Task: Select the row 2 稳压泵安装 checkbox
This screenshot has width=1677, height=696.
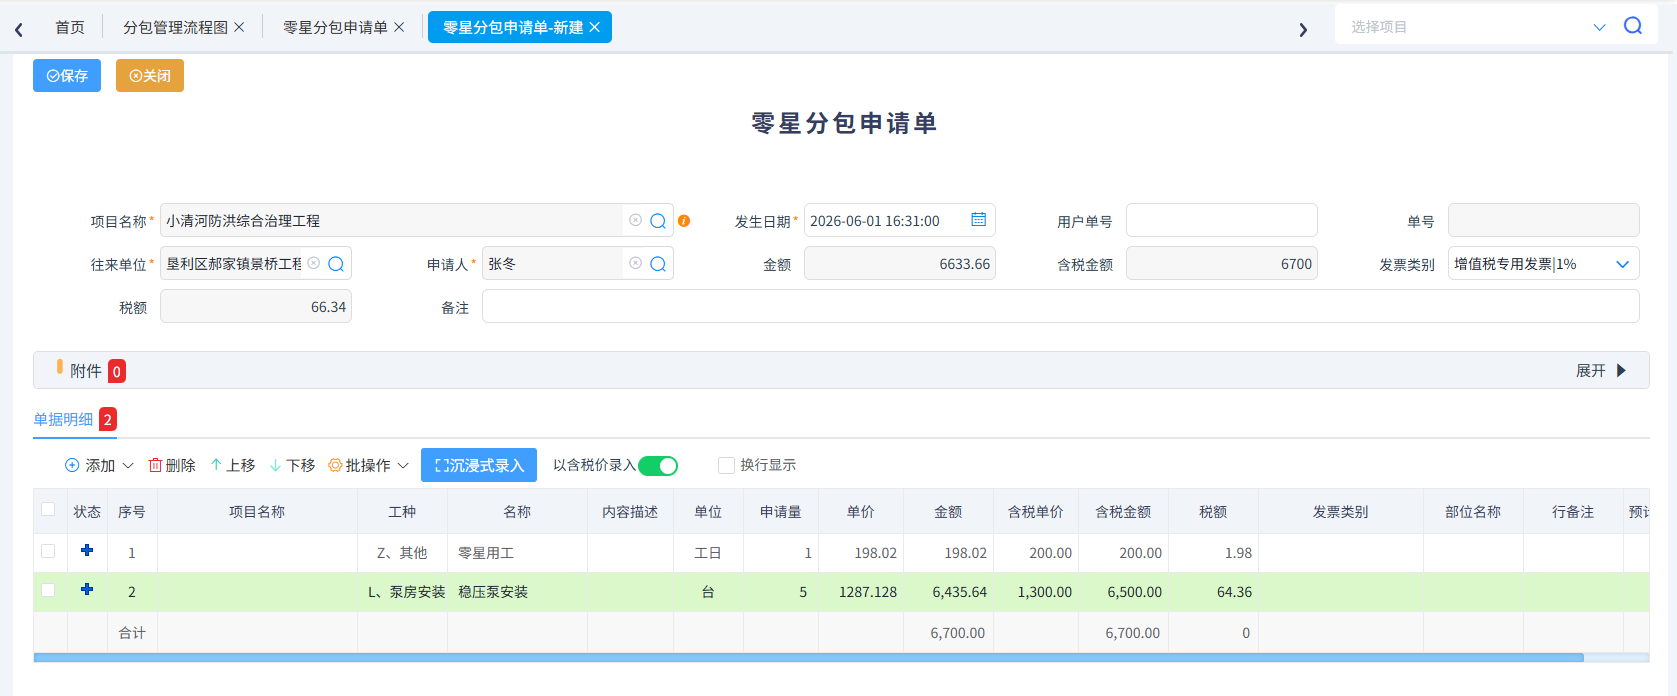Action: (x=48, y=590)
